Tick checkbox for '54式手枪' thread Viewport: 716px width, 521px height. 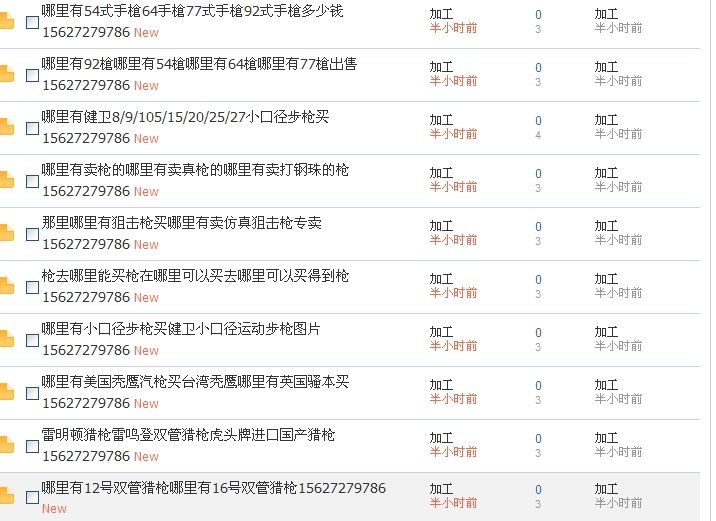click(32, 22)
